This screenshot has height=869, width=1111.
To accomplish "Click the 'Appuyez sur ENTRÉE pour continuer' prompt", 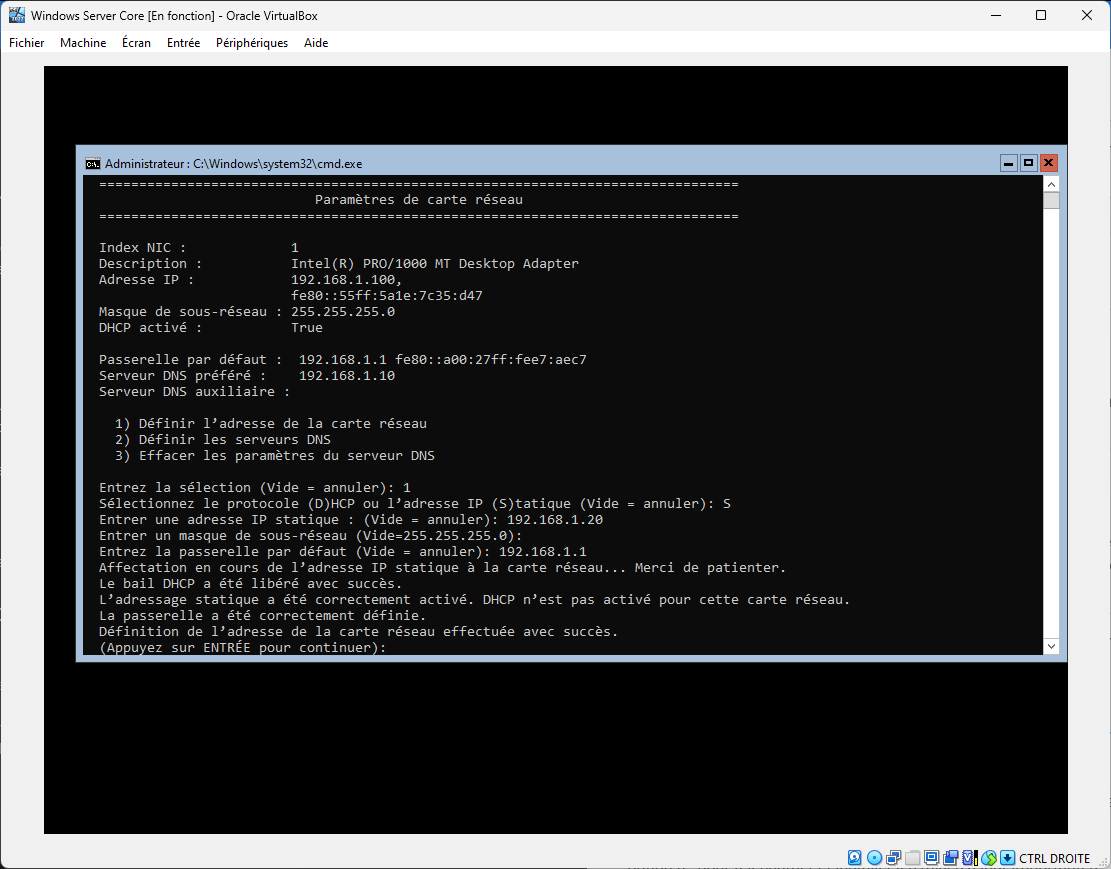I will (243, 648).
